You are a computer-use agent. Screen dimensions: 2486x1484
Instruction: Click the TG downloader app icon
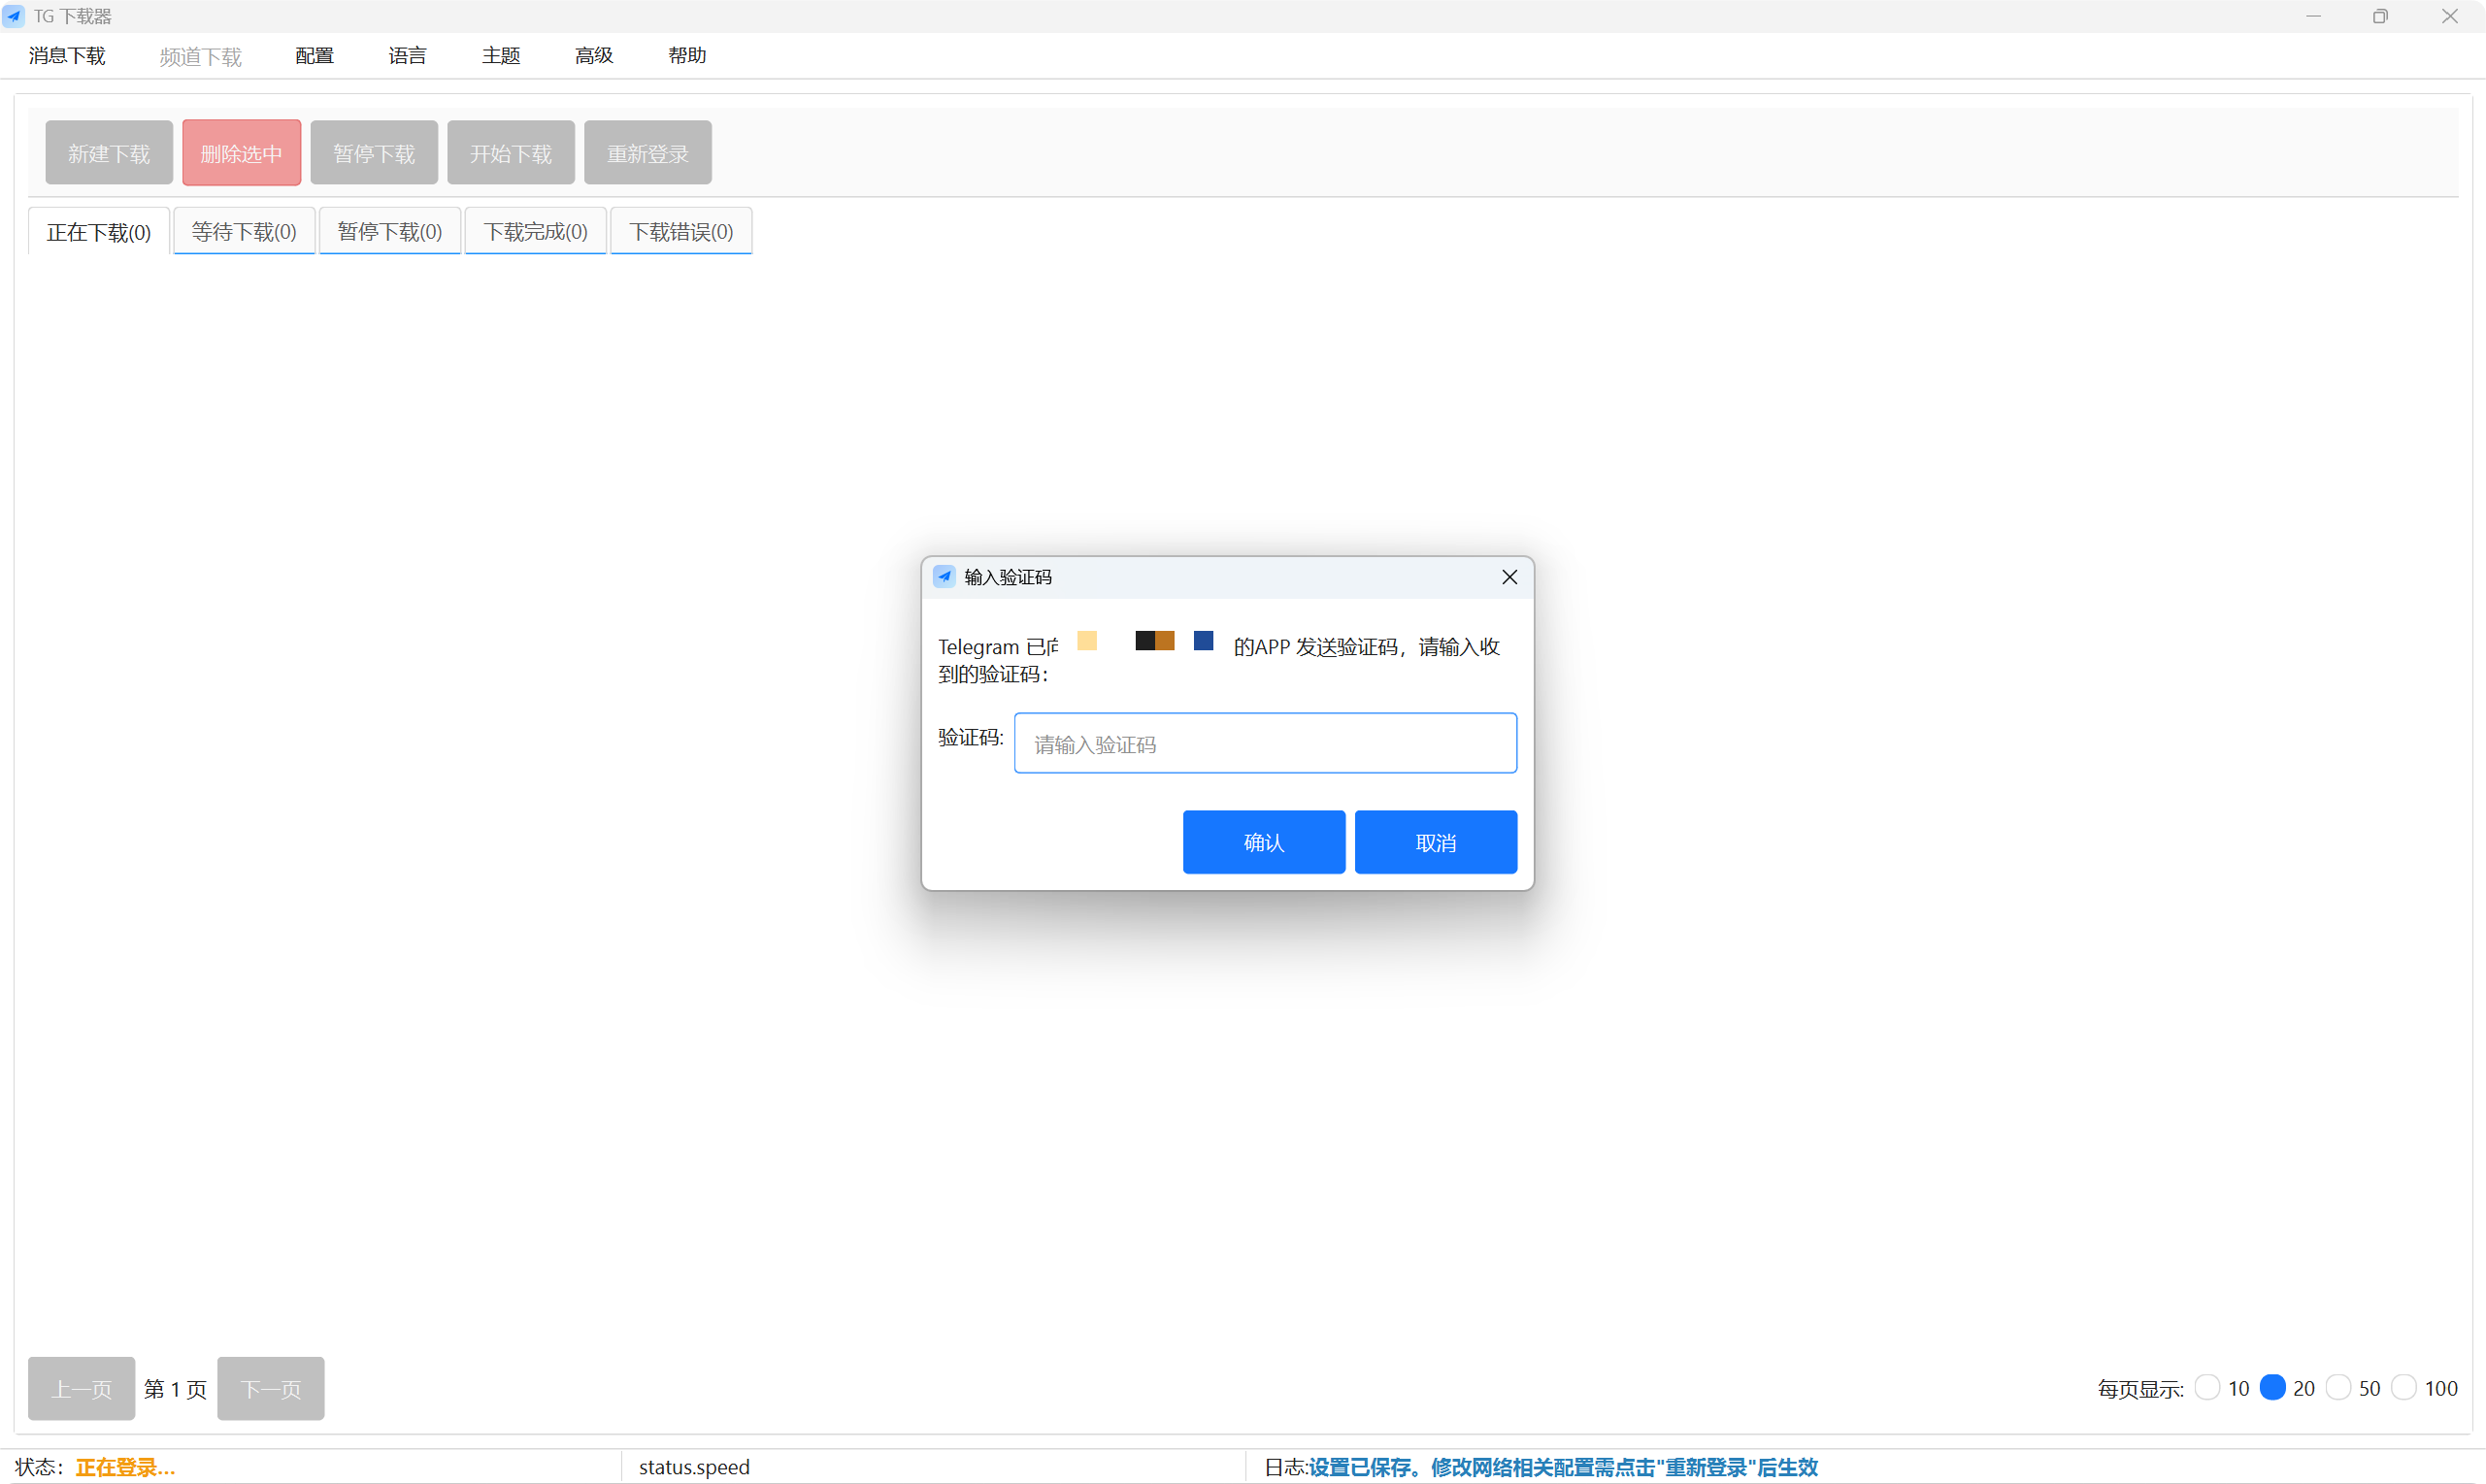(x=14, y=16)
